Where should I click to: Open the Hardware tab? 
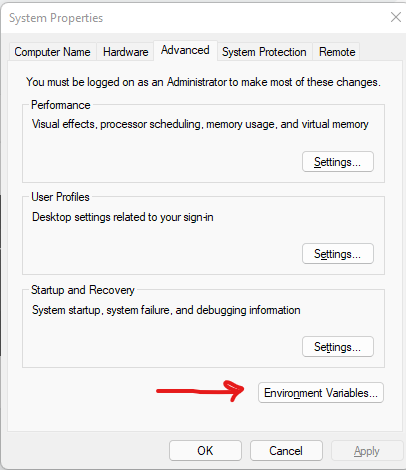125,52
